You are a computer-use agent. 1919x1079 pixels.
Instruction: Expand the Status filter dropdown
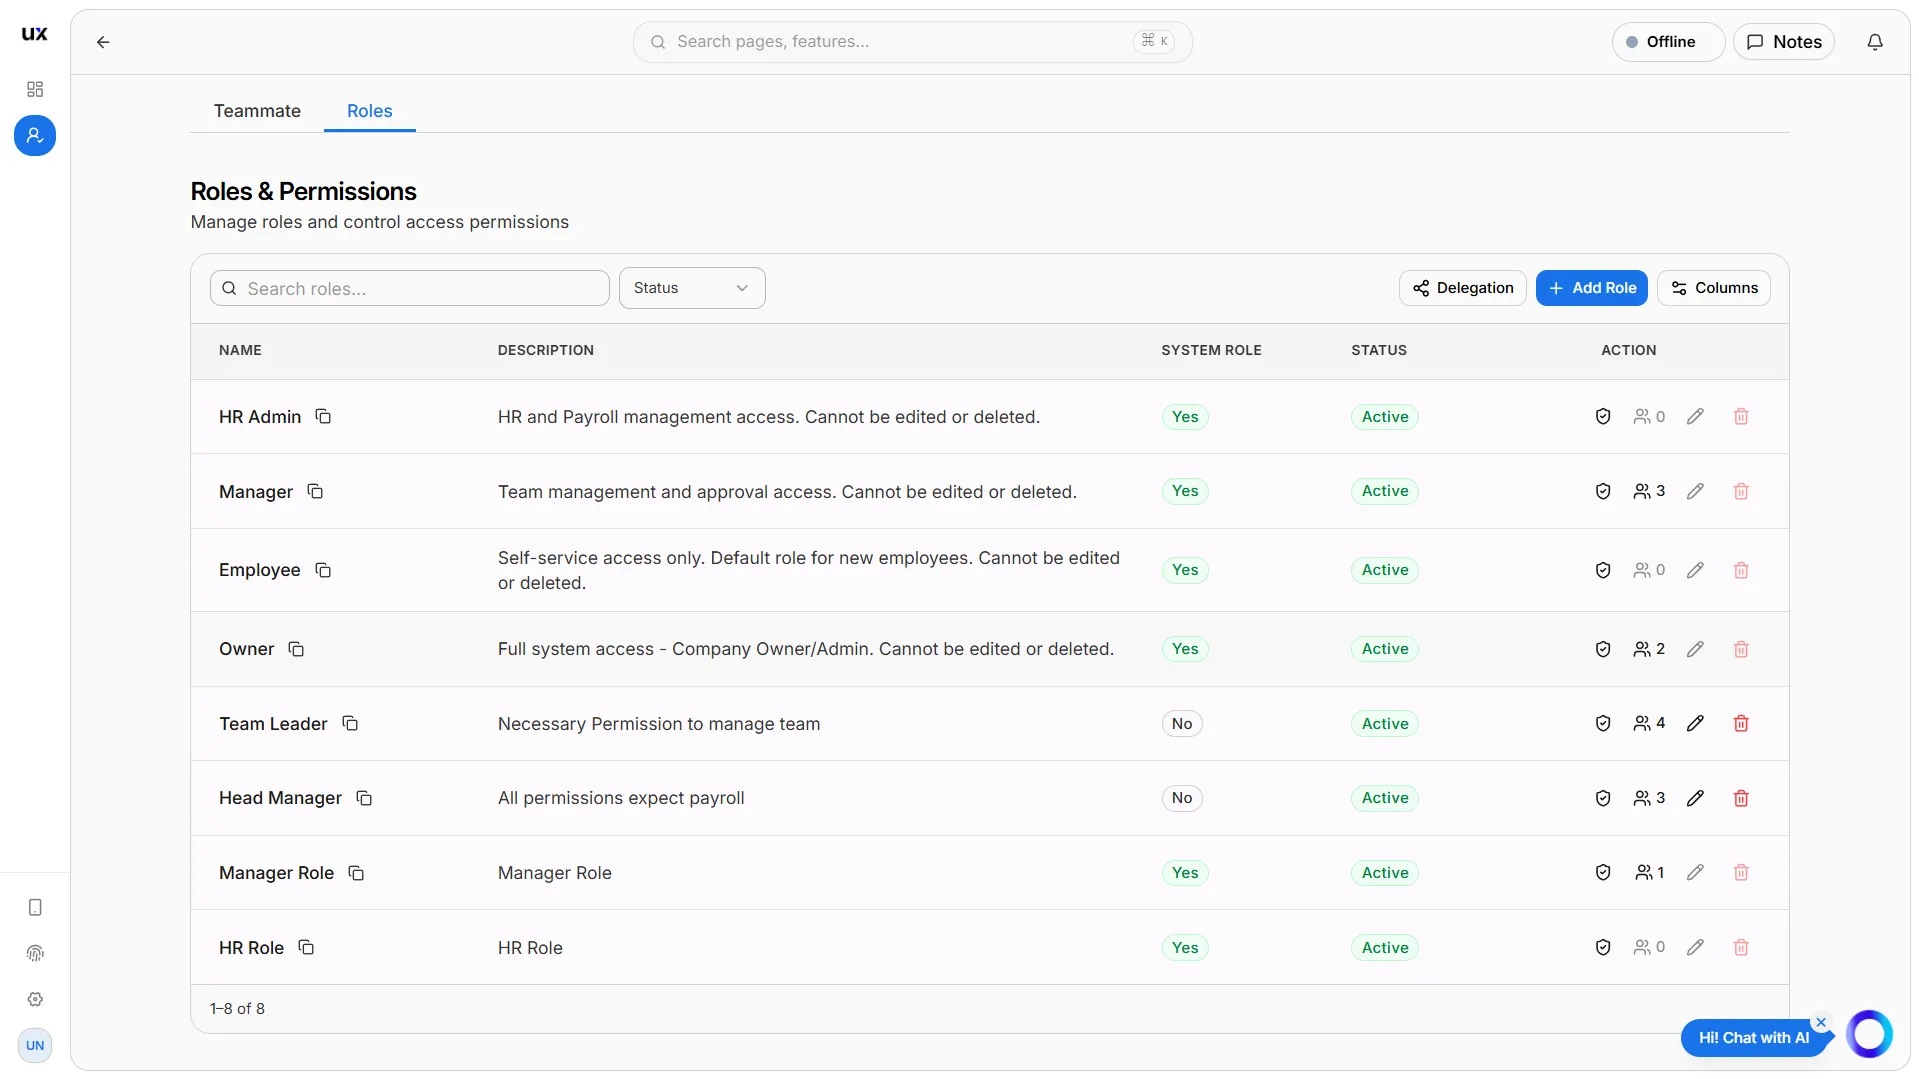pyautogui.click(x=692, y=288)
